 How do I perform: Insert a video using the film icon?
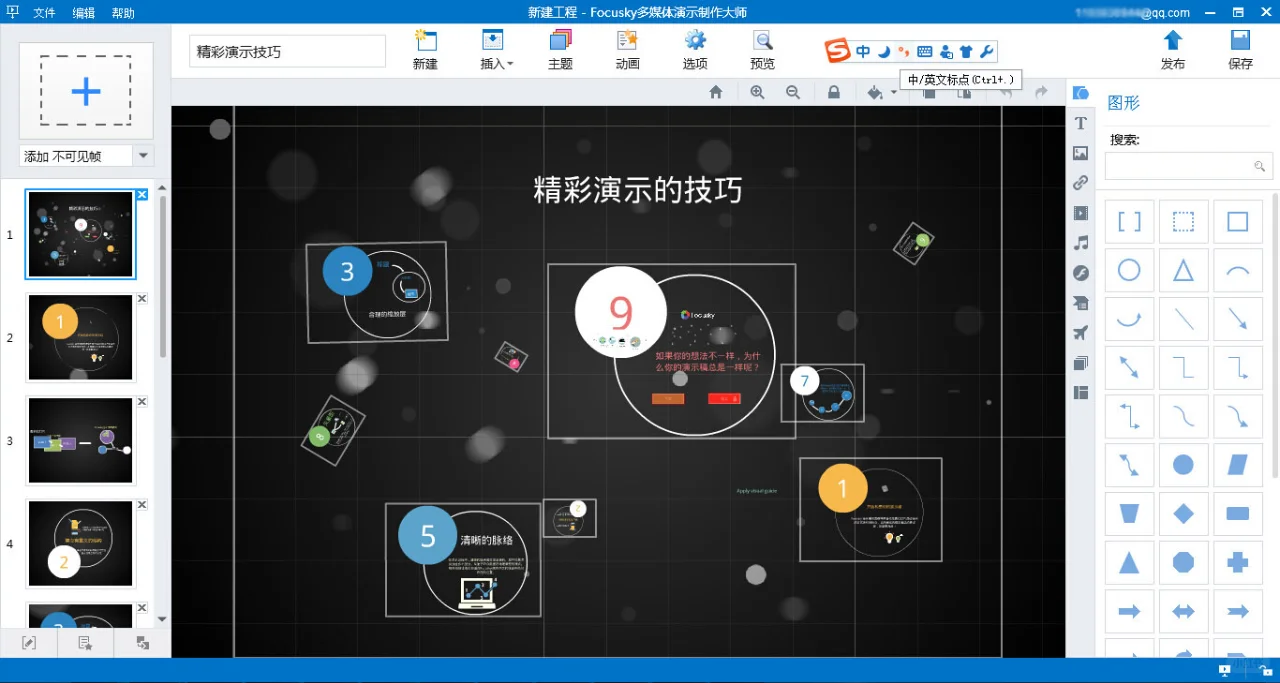1081,213
